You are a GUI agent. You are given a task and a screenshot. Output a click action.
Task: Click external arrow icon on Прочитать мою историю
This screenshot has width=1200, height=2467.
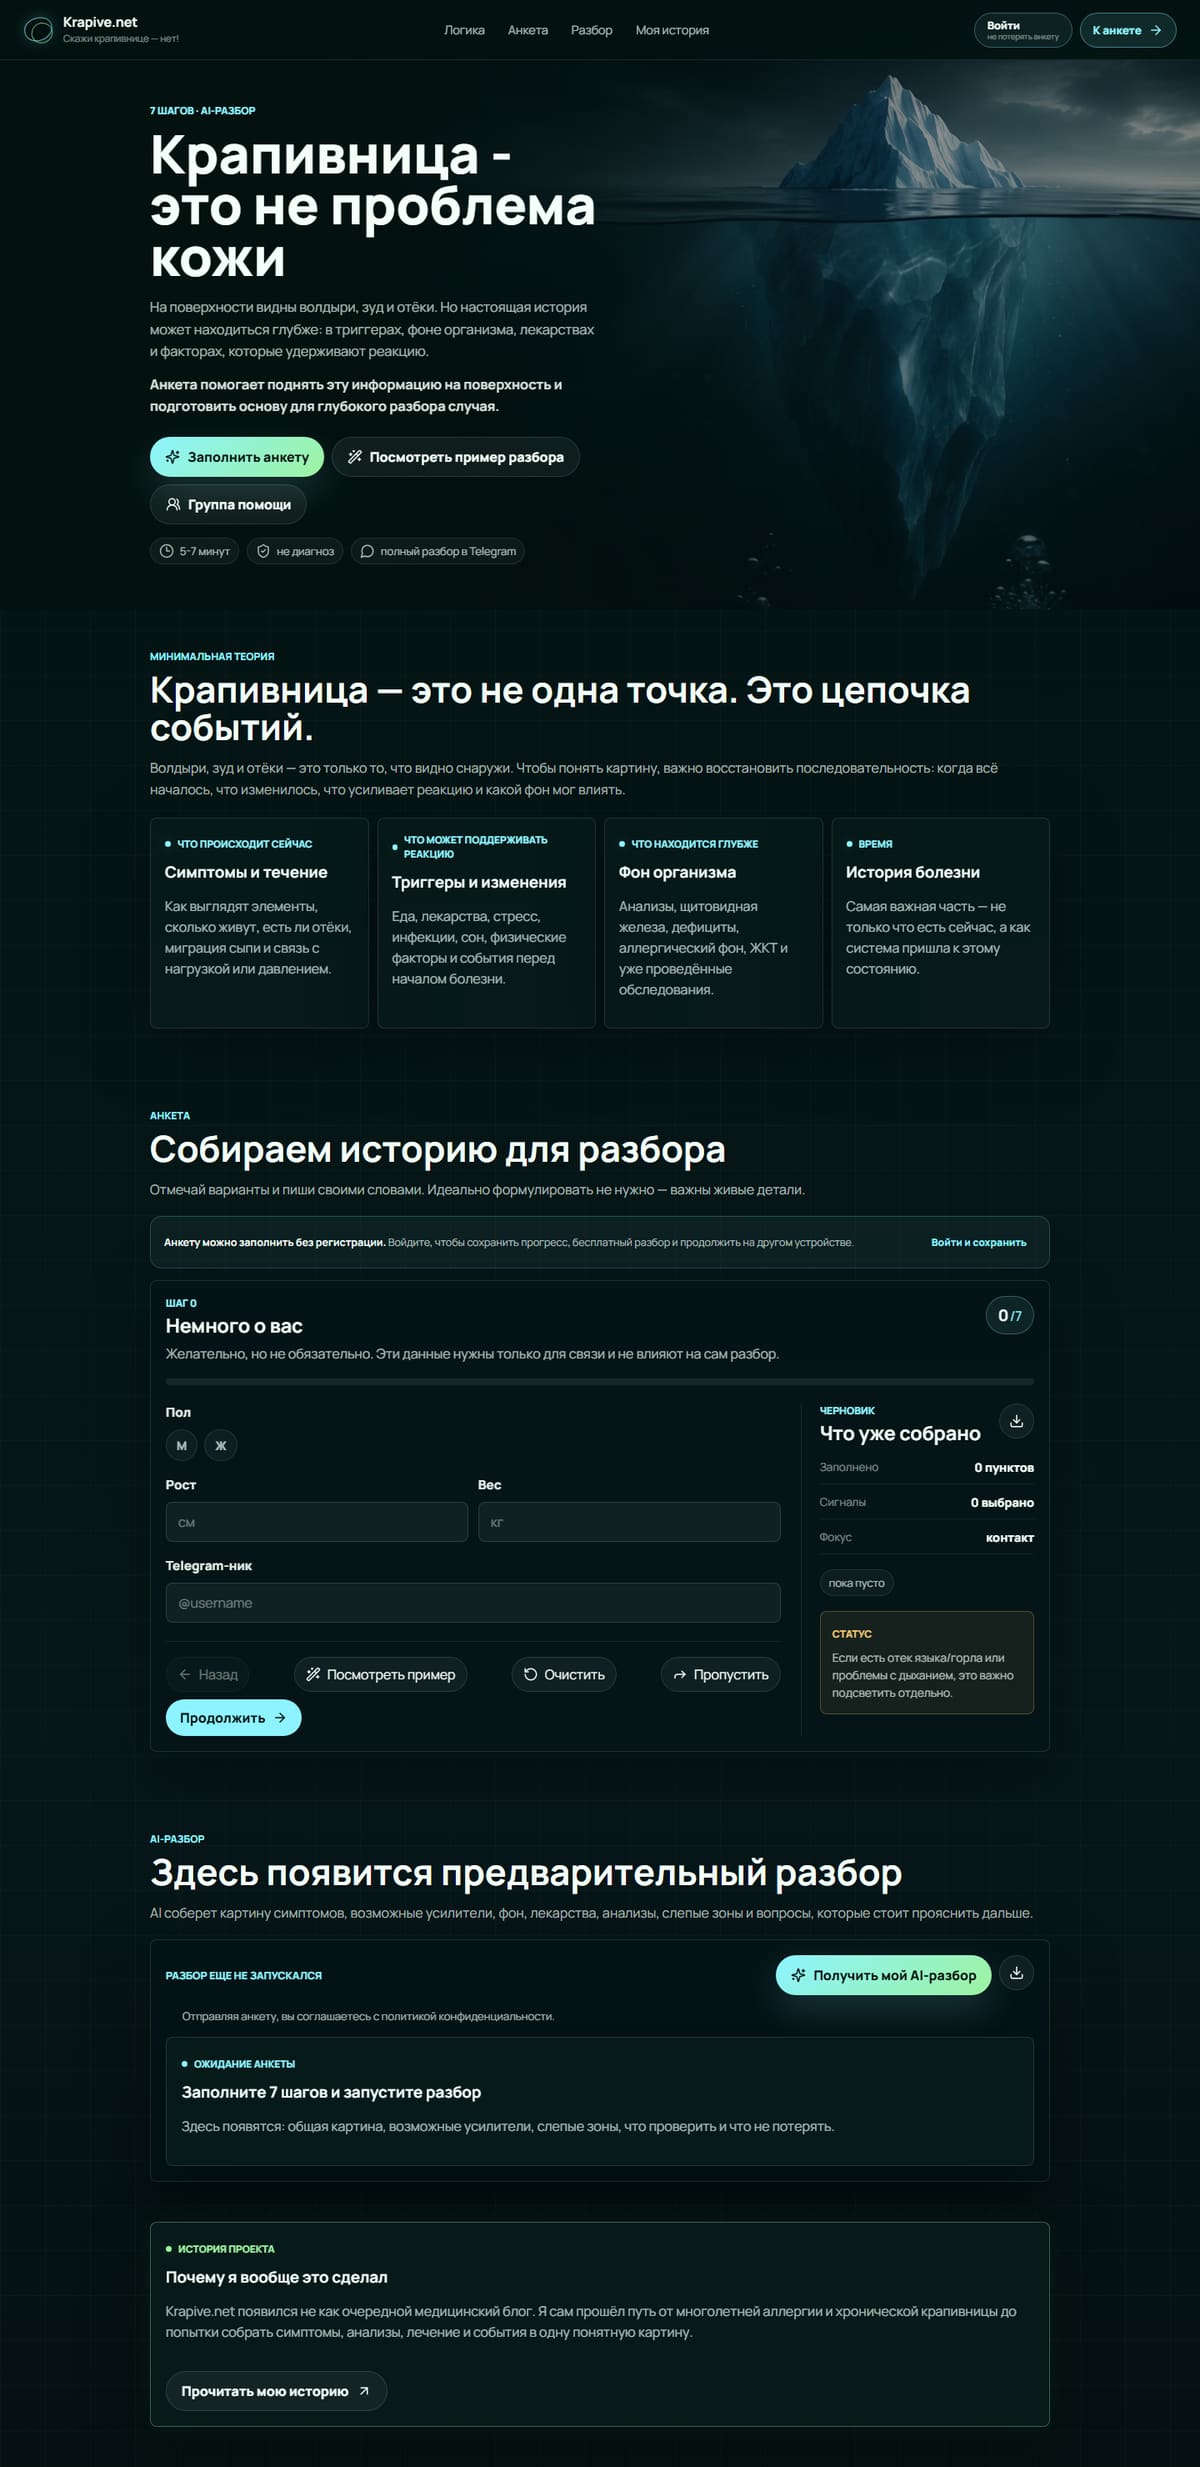click(364, 2391)
